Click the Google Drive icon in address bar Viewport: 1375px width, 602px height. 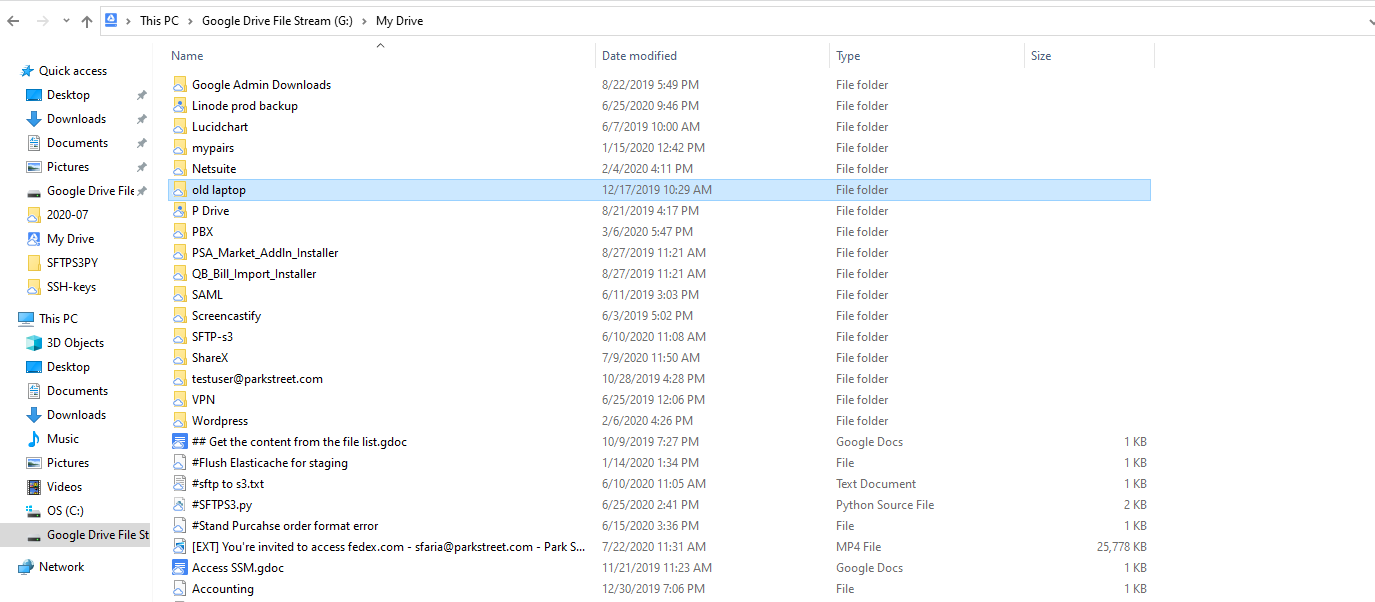coord(111,20)
